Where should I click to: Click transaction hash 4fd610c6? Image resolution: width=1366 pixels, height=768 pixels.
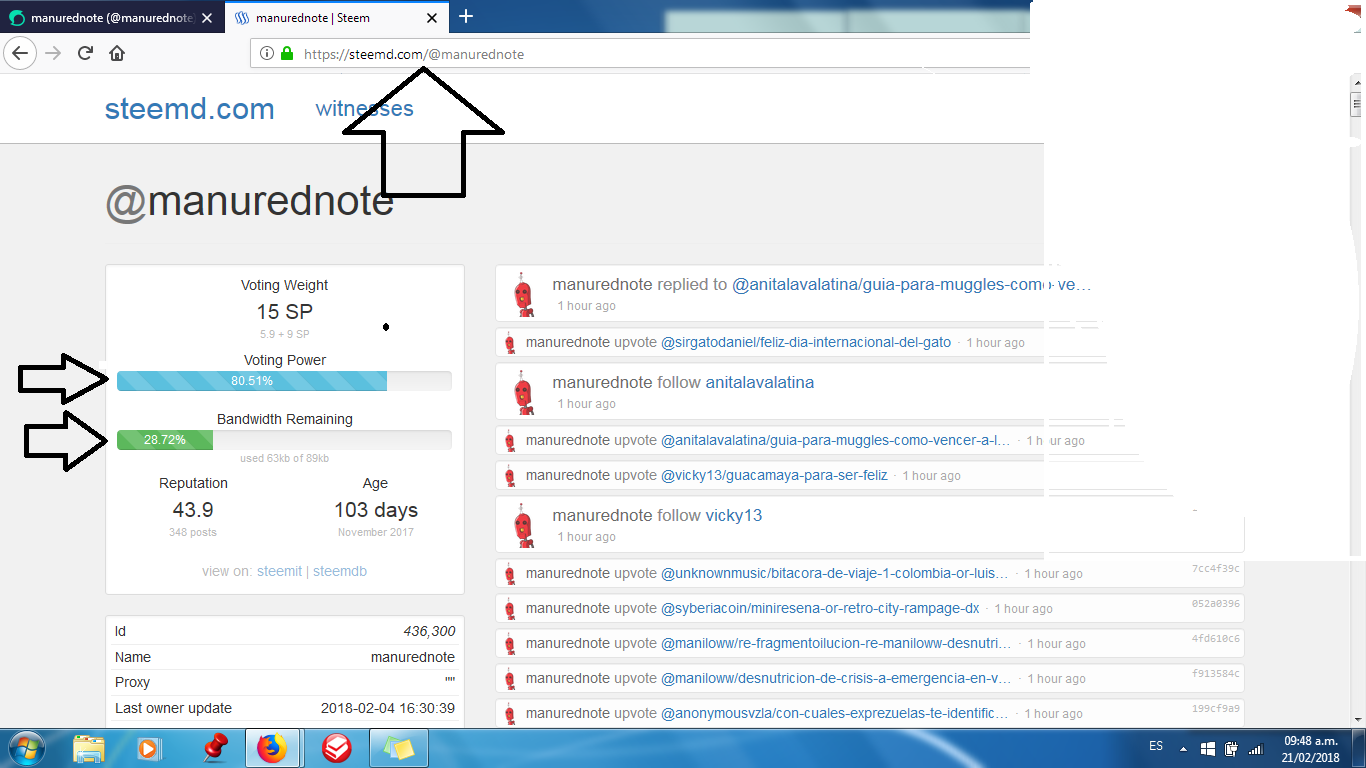tap(1216, 639)
